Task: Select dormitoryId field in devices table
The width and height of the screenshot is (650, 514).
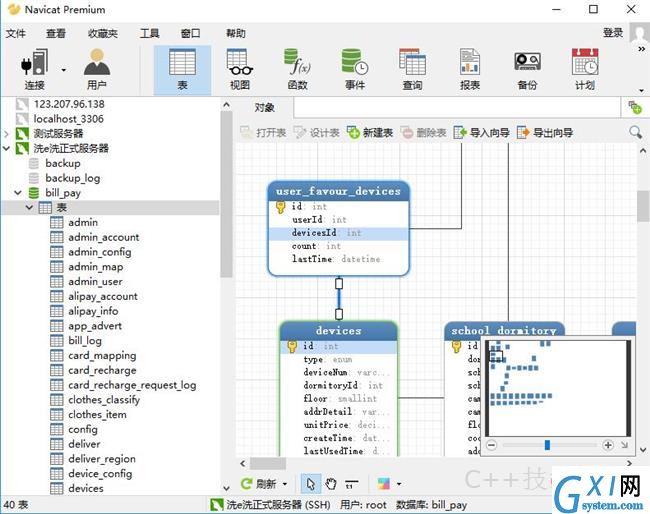Action: [x=339, y=386]
